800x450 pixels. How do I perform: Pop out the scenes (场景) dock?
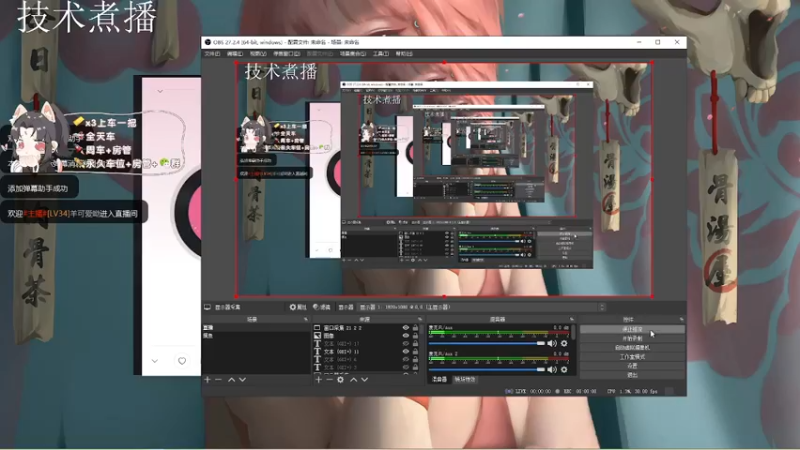(306, 319)
